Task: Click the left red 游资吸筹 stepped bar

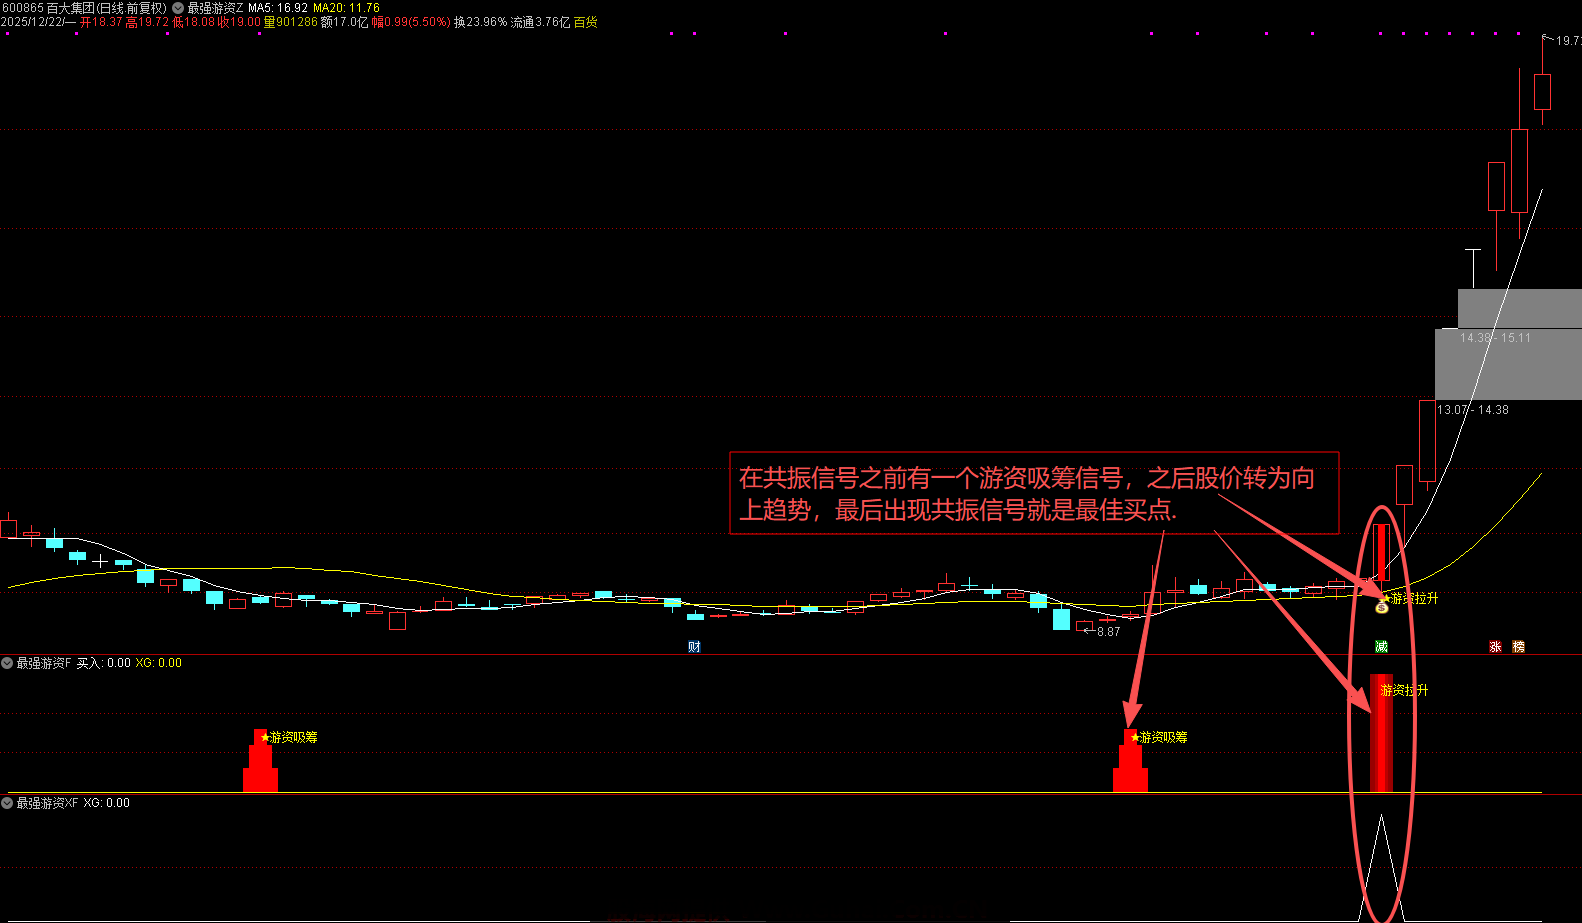Action: tap(260, 761)
